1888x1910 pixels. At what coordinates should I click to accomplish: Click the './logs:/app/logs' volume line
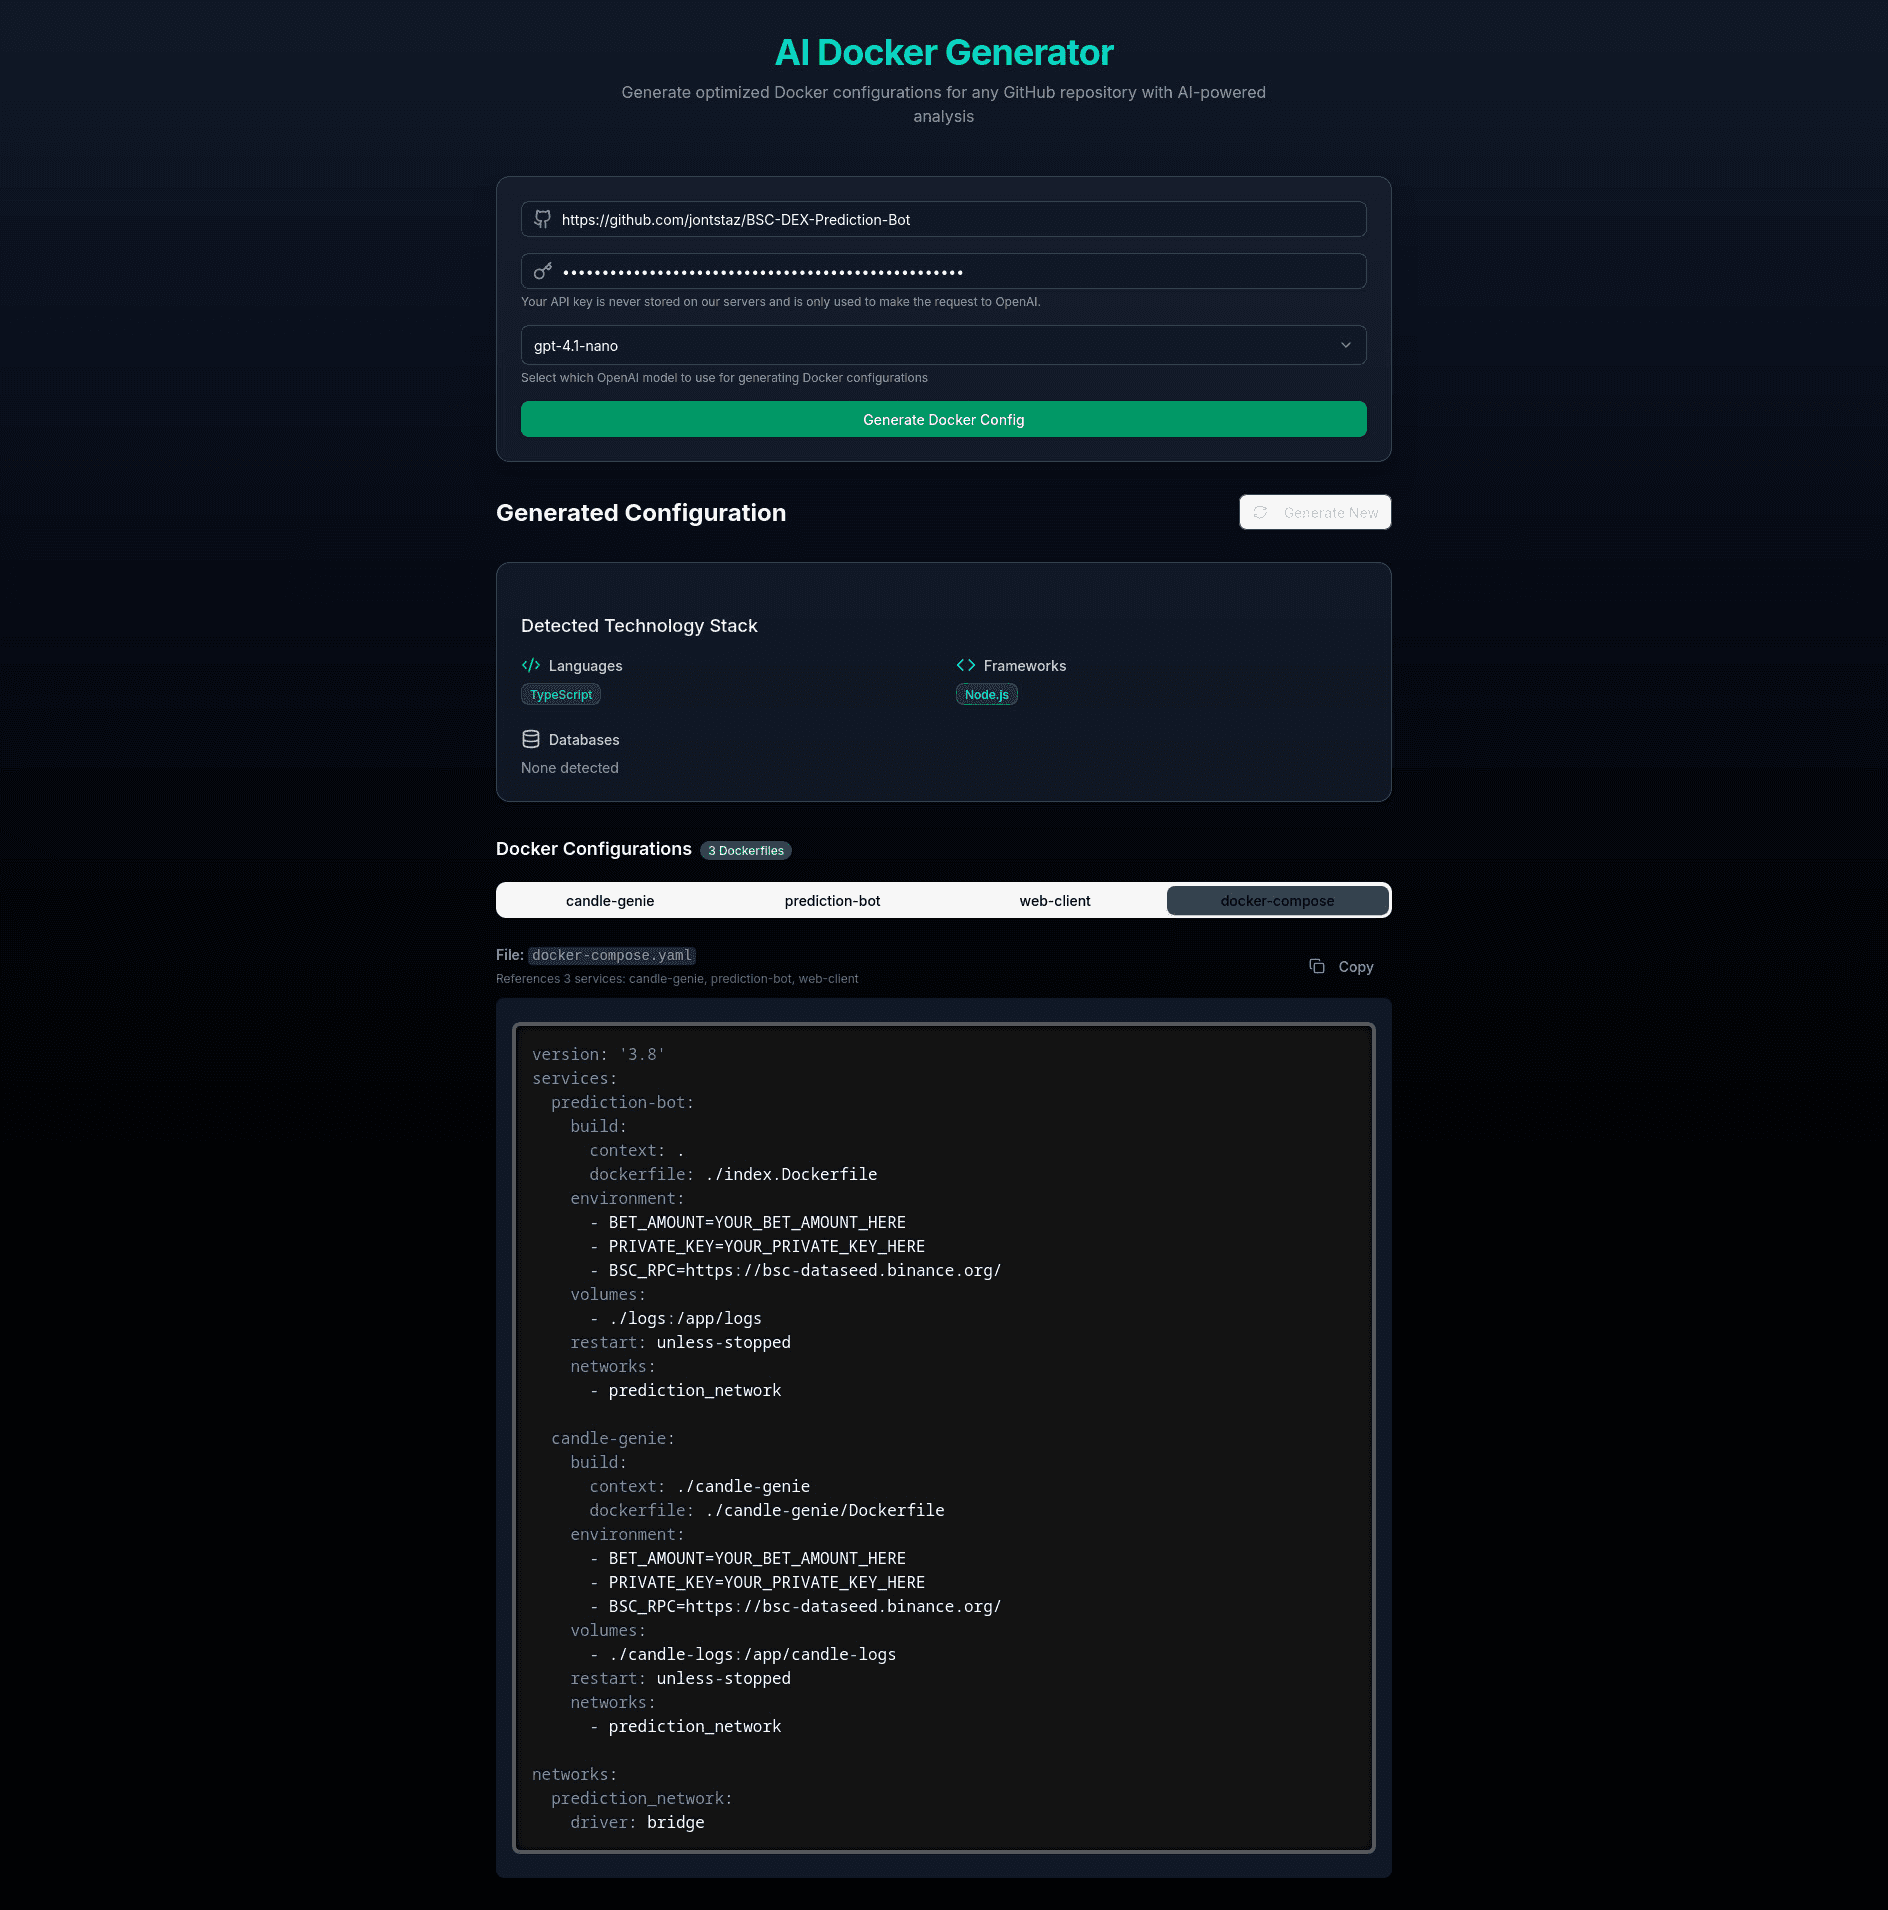coord(676,1318)
